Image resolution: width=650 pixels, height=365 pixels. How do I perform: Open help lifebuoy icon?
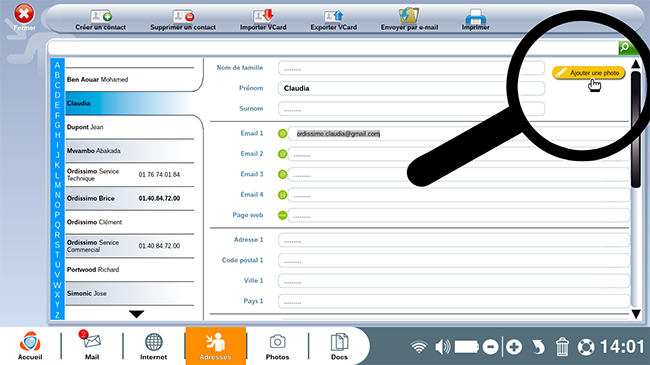[x=586, y=347]
